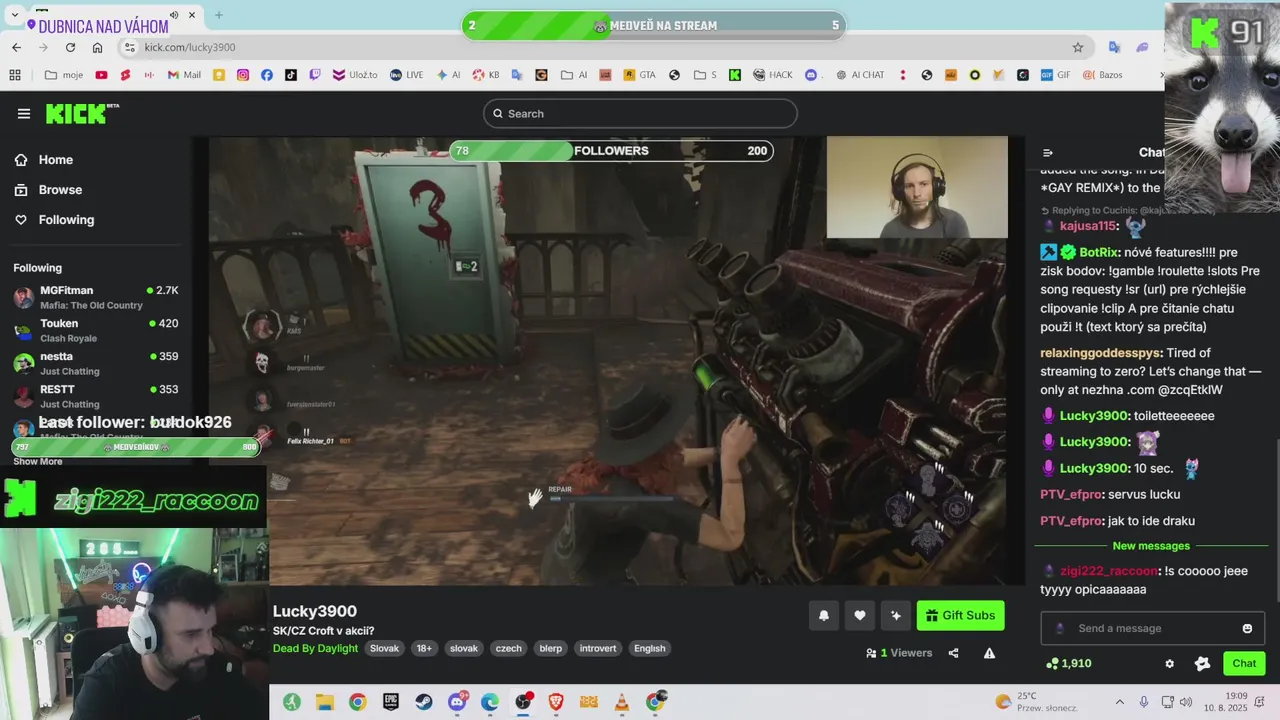The height and width of the screenshot is (720, 1280).
Task: Go back in browser history
Action: 16,47
